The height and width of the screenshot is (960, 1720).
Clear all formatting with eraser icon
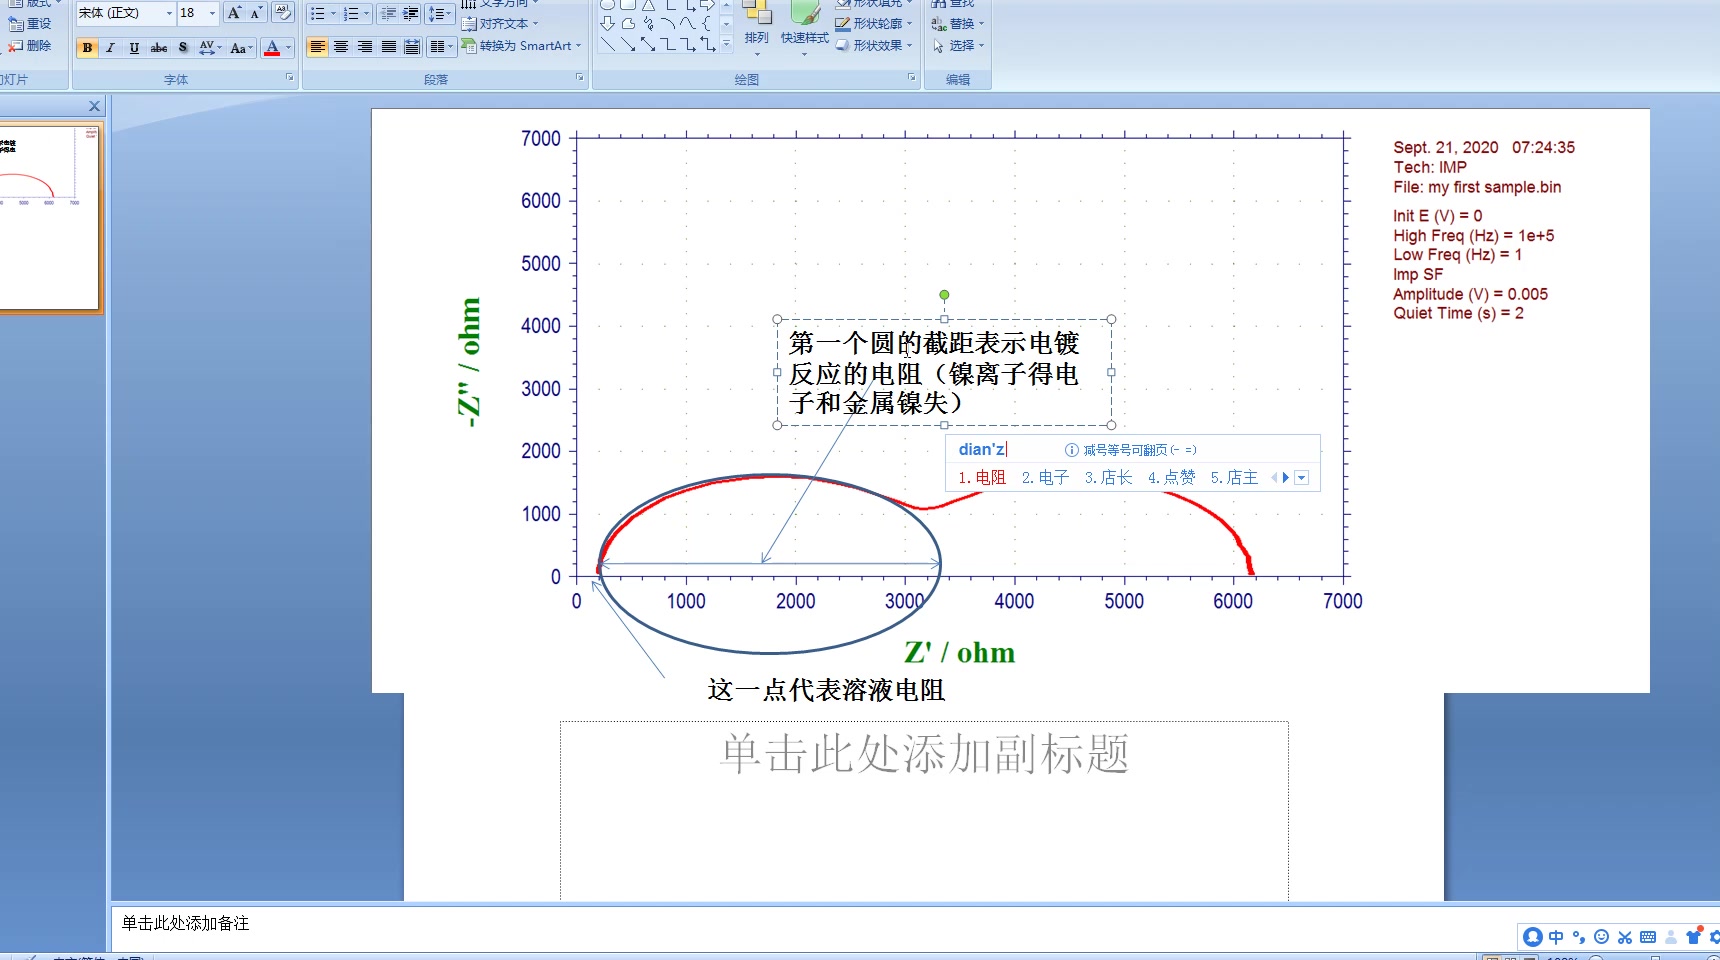(283, 13)
